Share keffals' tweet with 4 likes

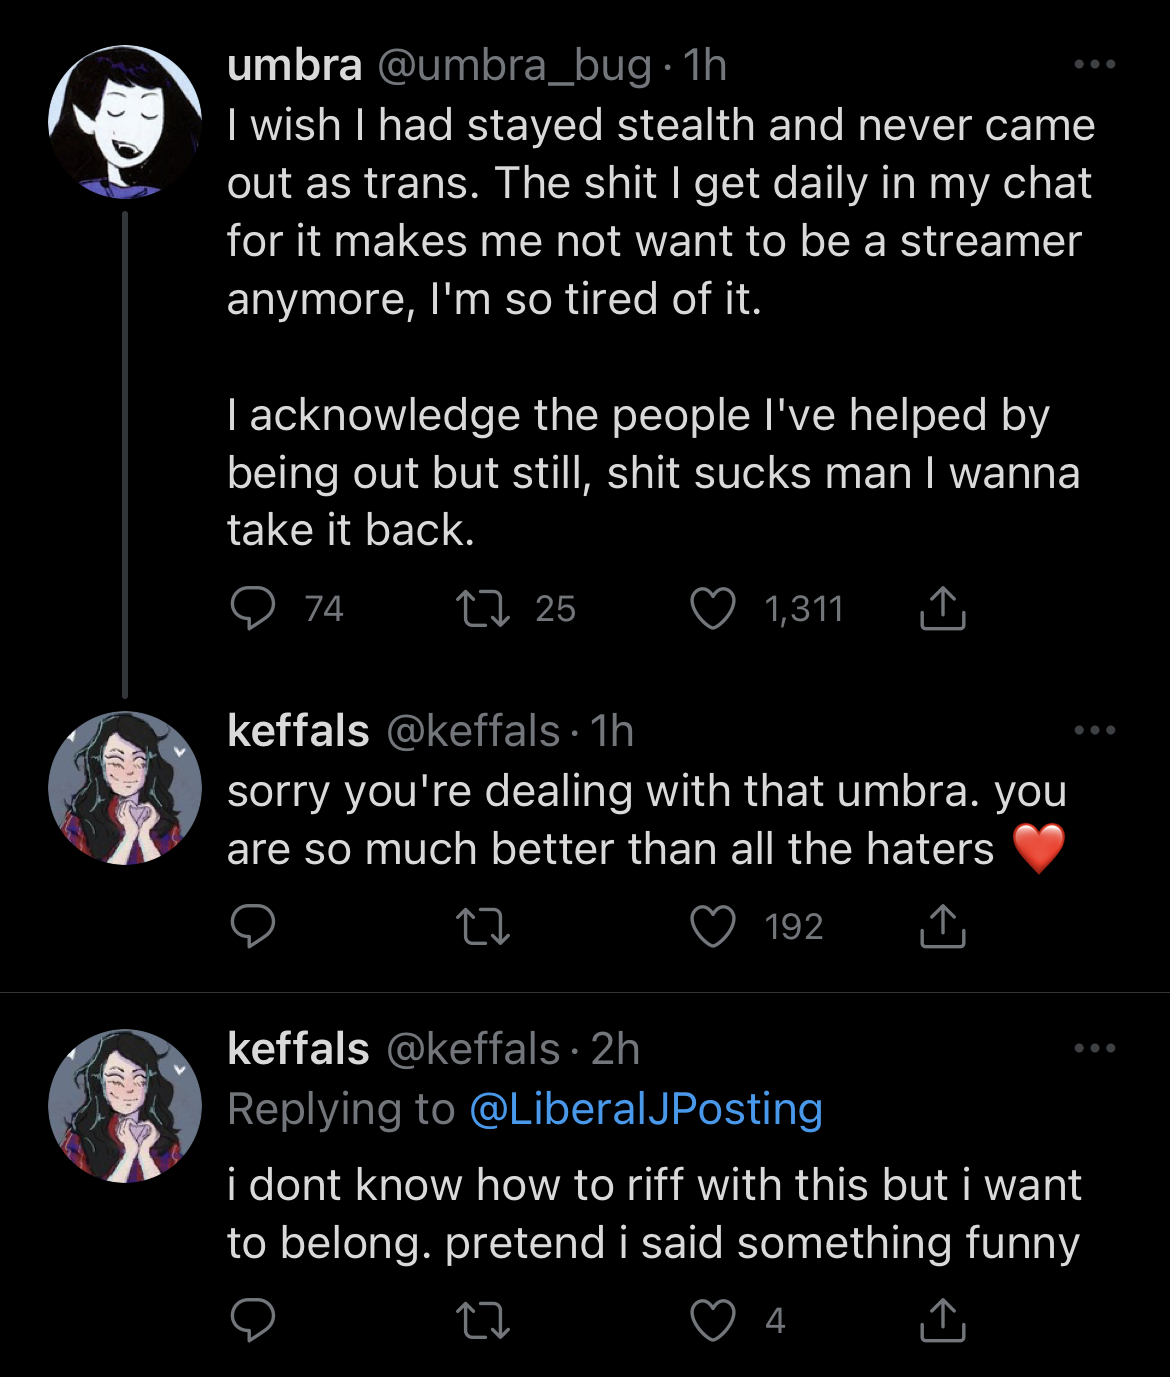tap(942, 1320)
